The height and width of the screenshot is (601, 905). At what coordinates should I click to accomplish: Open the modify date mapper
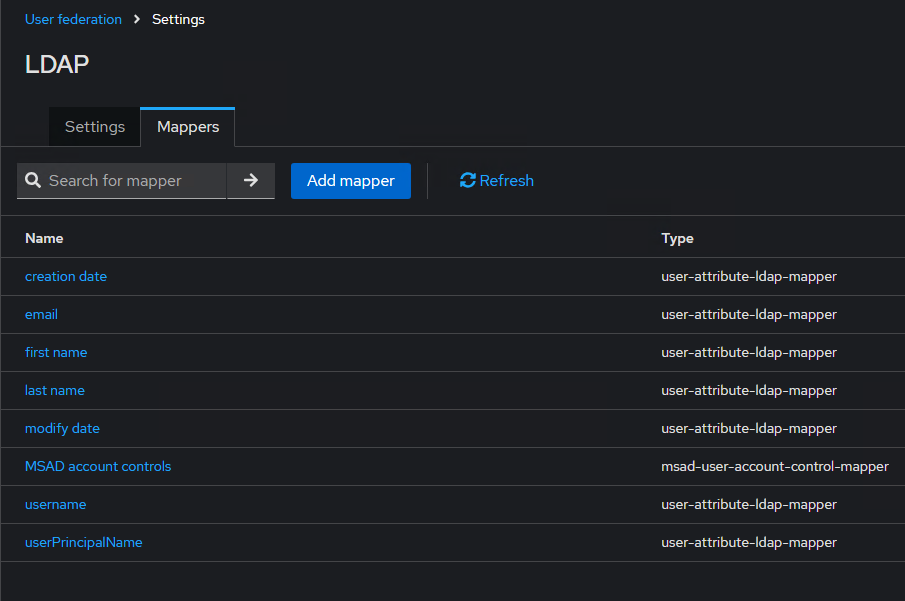coord(62,428)
